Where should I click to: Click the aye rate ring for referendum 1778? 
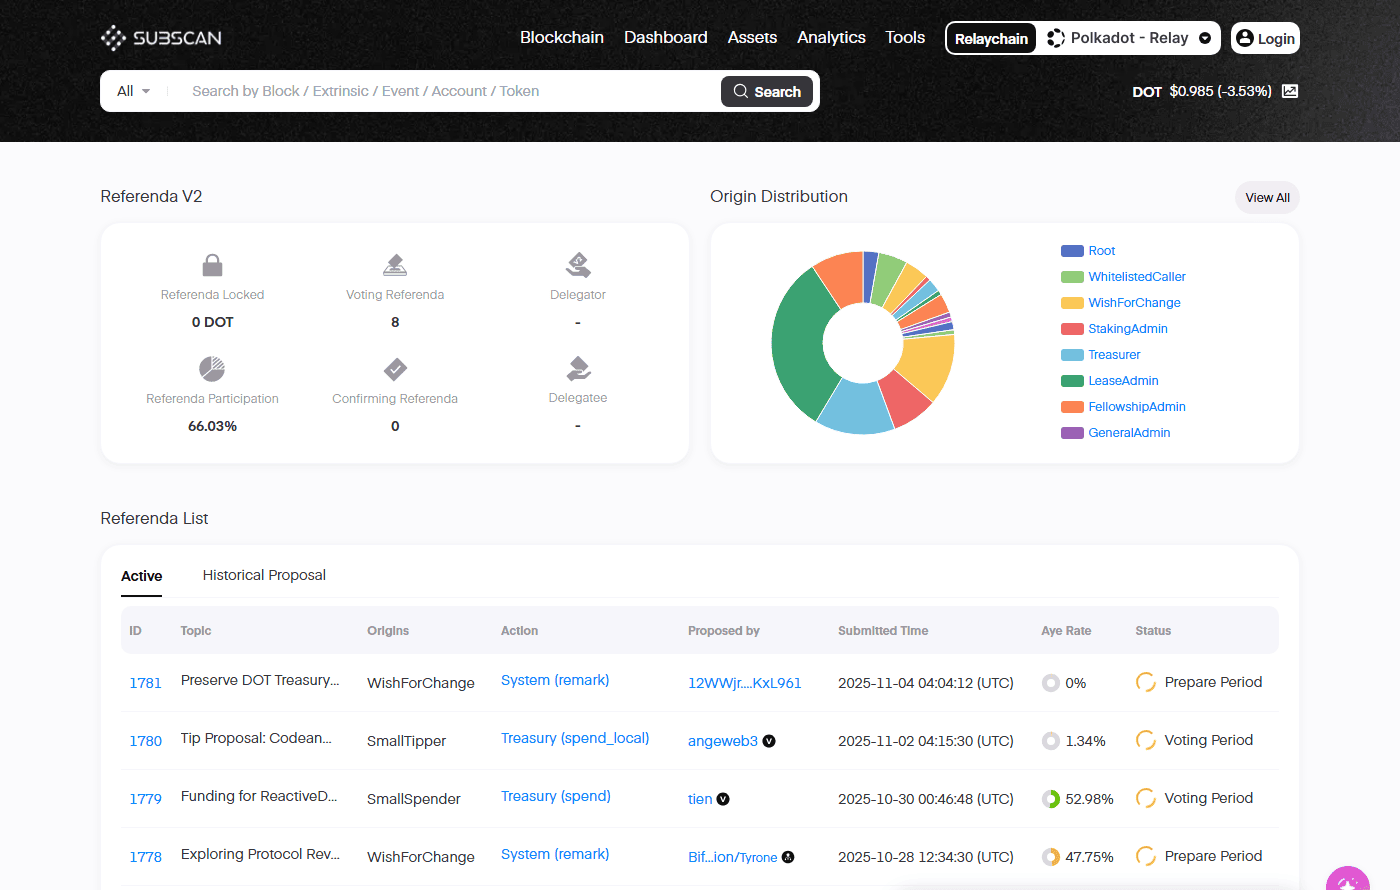point(1051,857)
